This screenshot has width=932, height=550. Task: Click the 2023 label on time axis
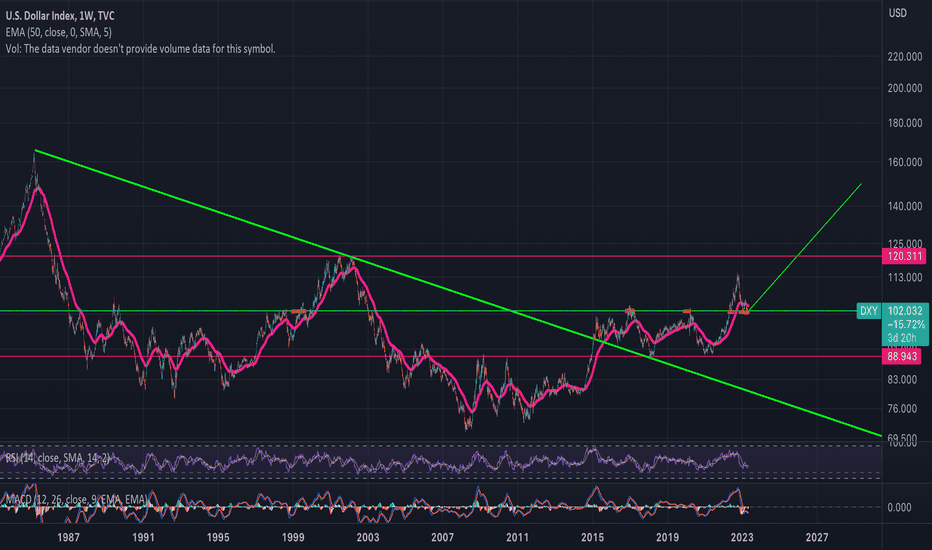point(742,538)
